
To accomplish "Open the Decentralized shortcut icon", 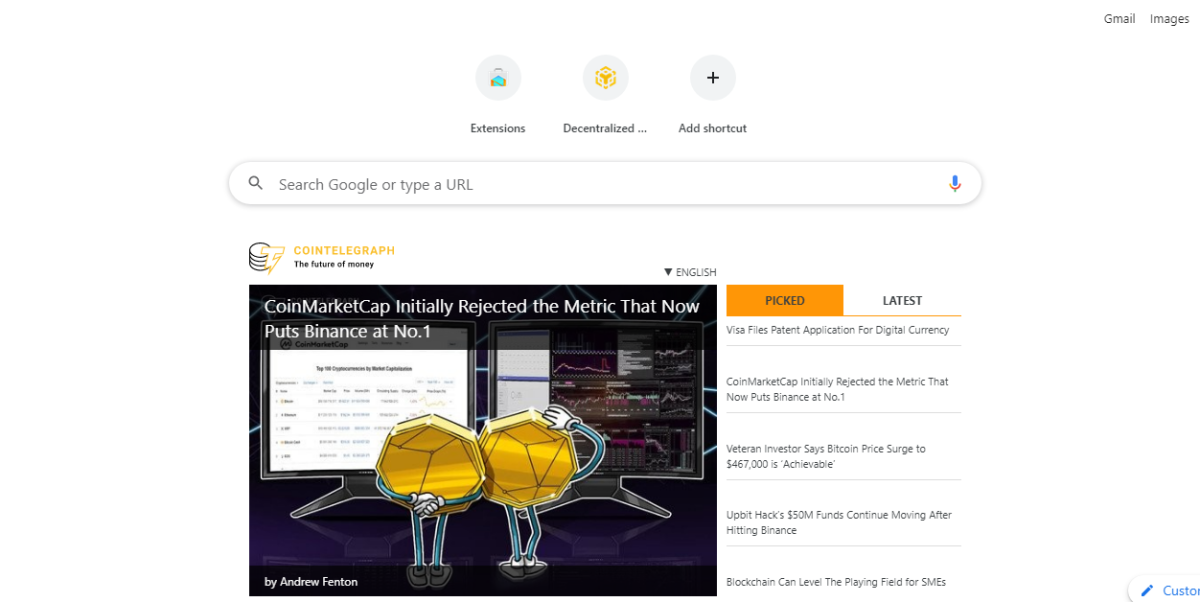I will click(605, 78).
